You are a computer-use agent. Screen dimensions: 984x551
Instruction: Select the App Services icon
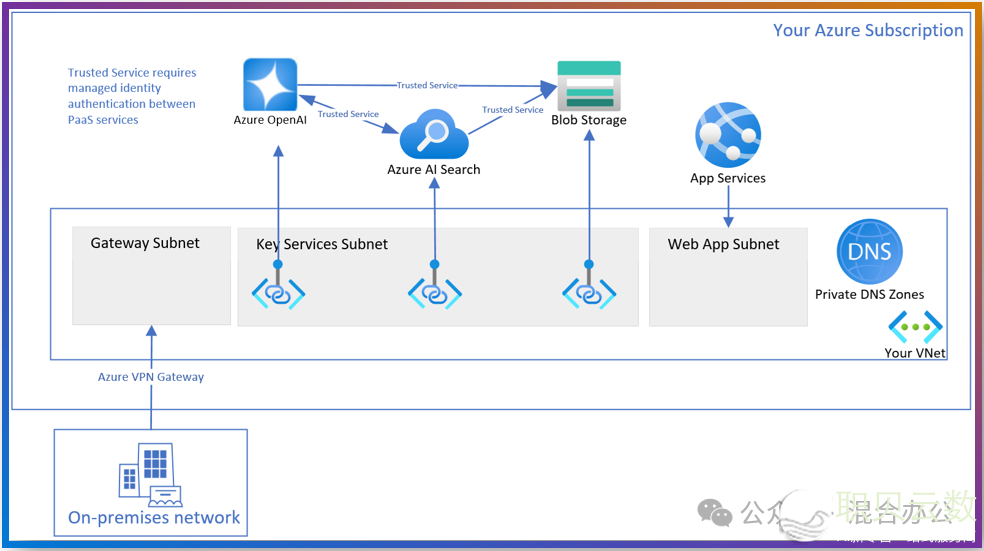pyautogui.click(x=727, y=135)
